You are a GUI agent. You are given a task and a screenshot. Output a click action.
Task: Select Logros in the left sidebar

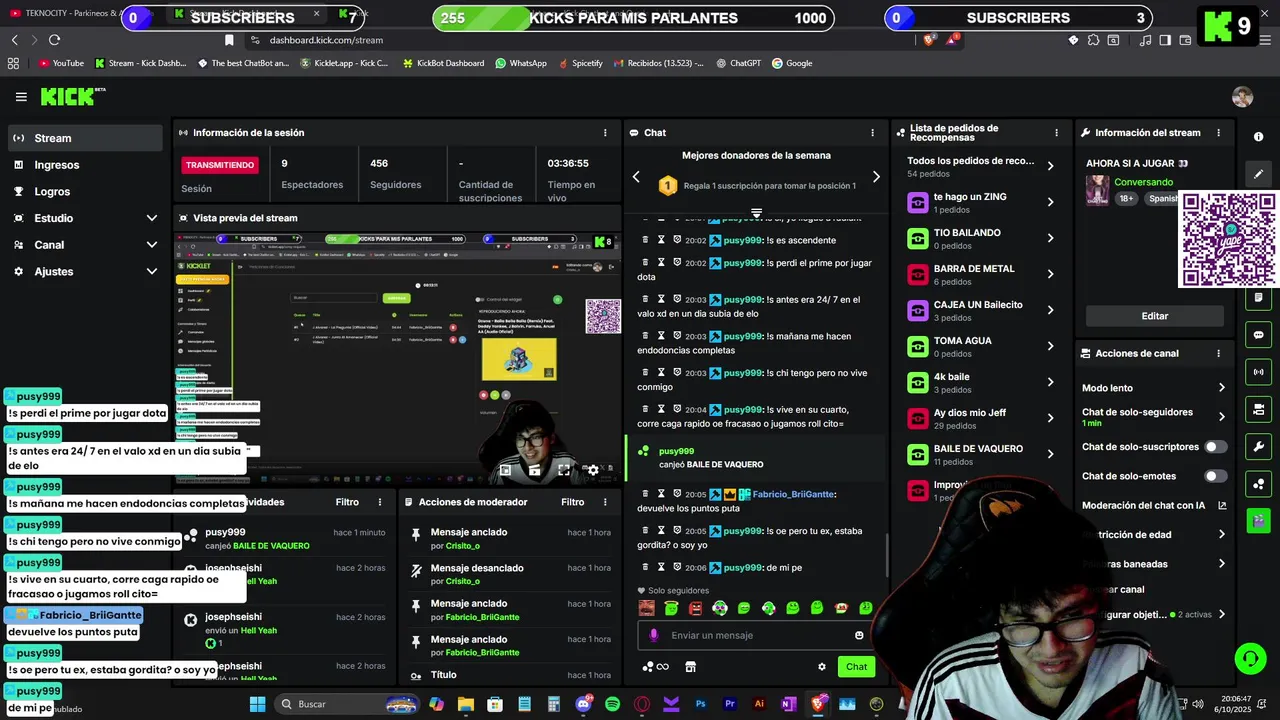coord(84,191)
